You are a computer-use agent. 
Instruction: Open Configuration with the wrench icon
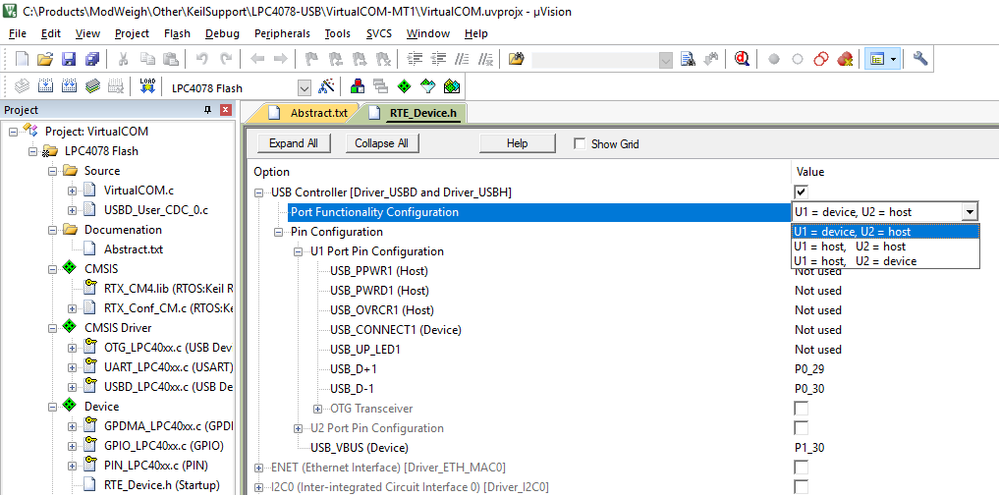(920, 59)
